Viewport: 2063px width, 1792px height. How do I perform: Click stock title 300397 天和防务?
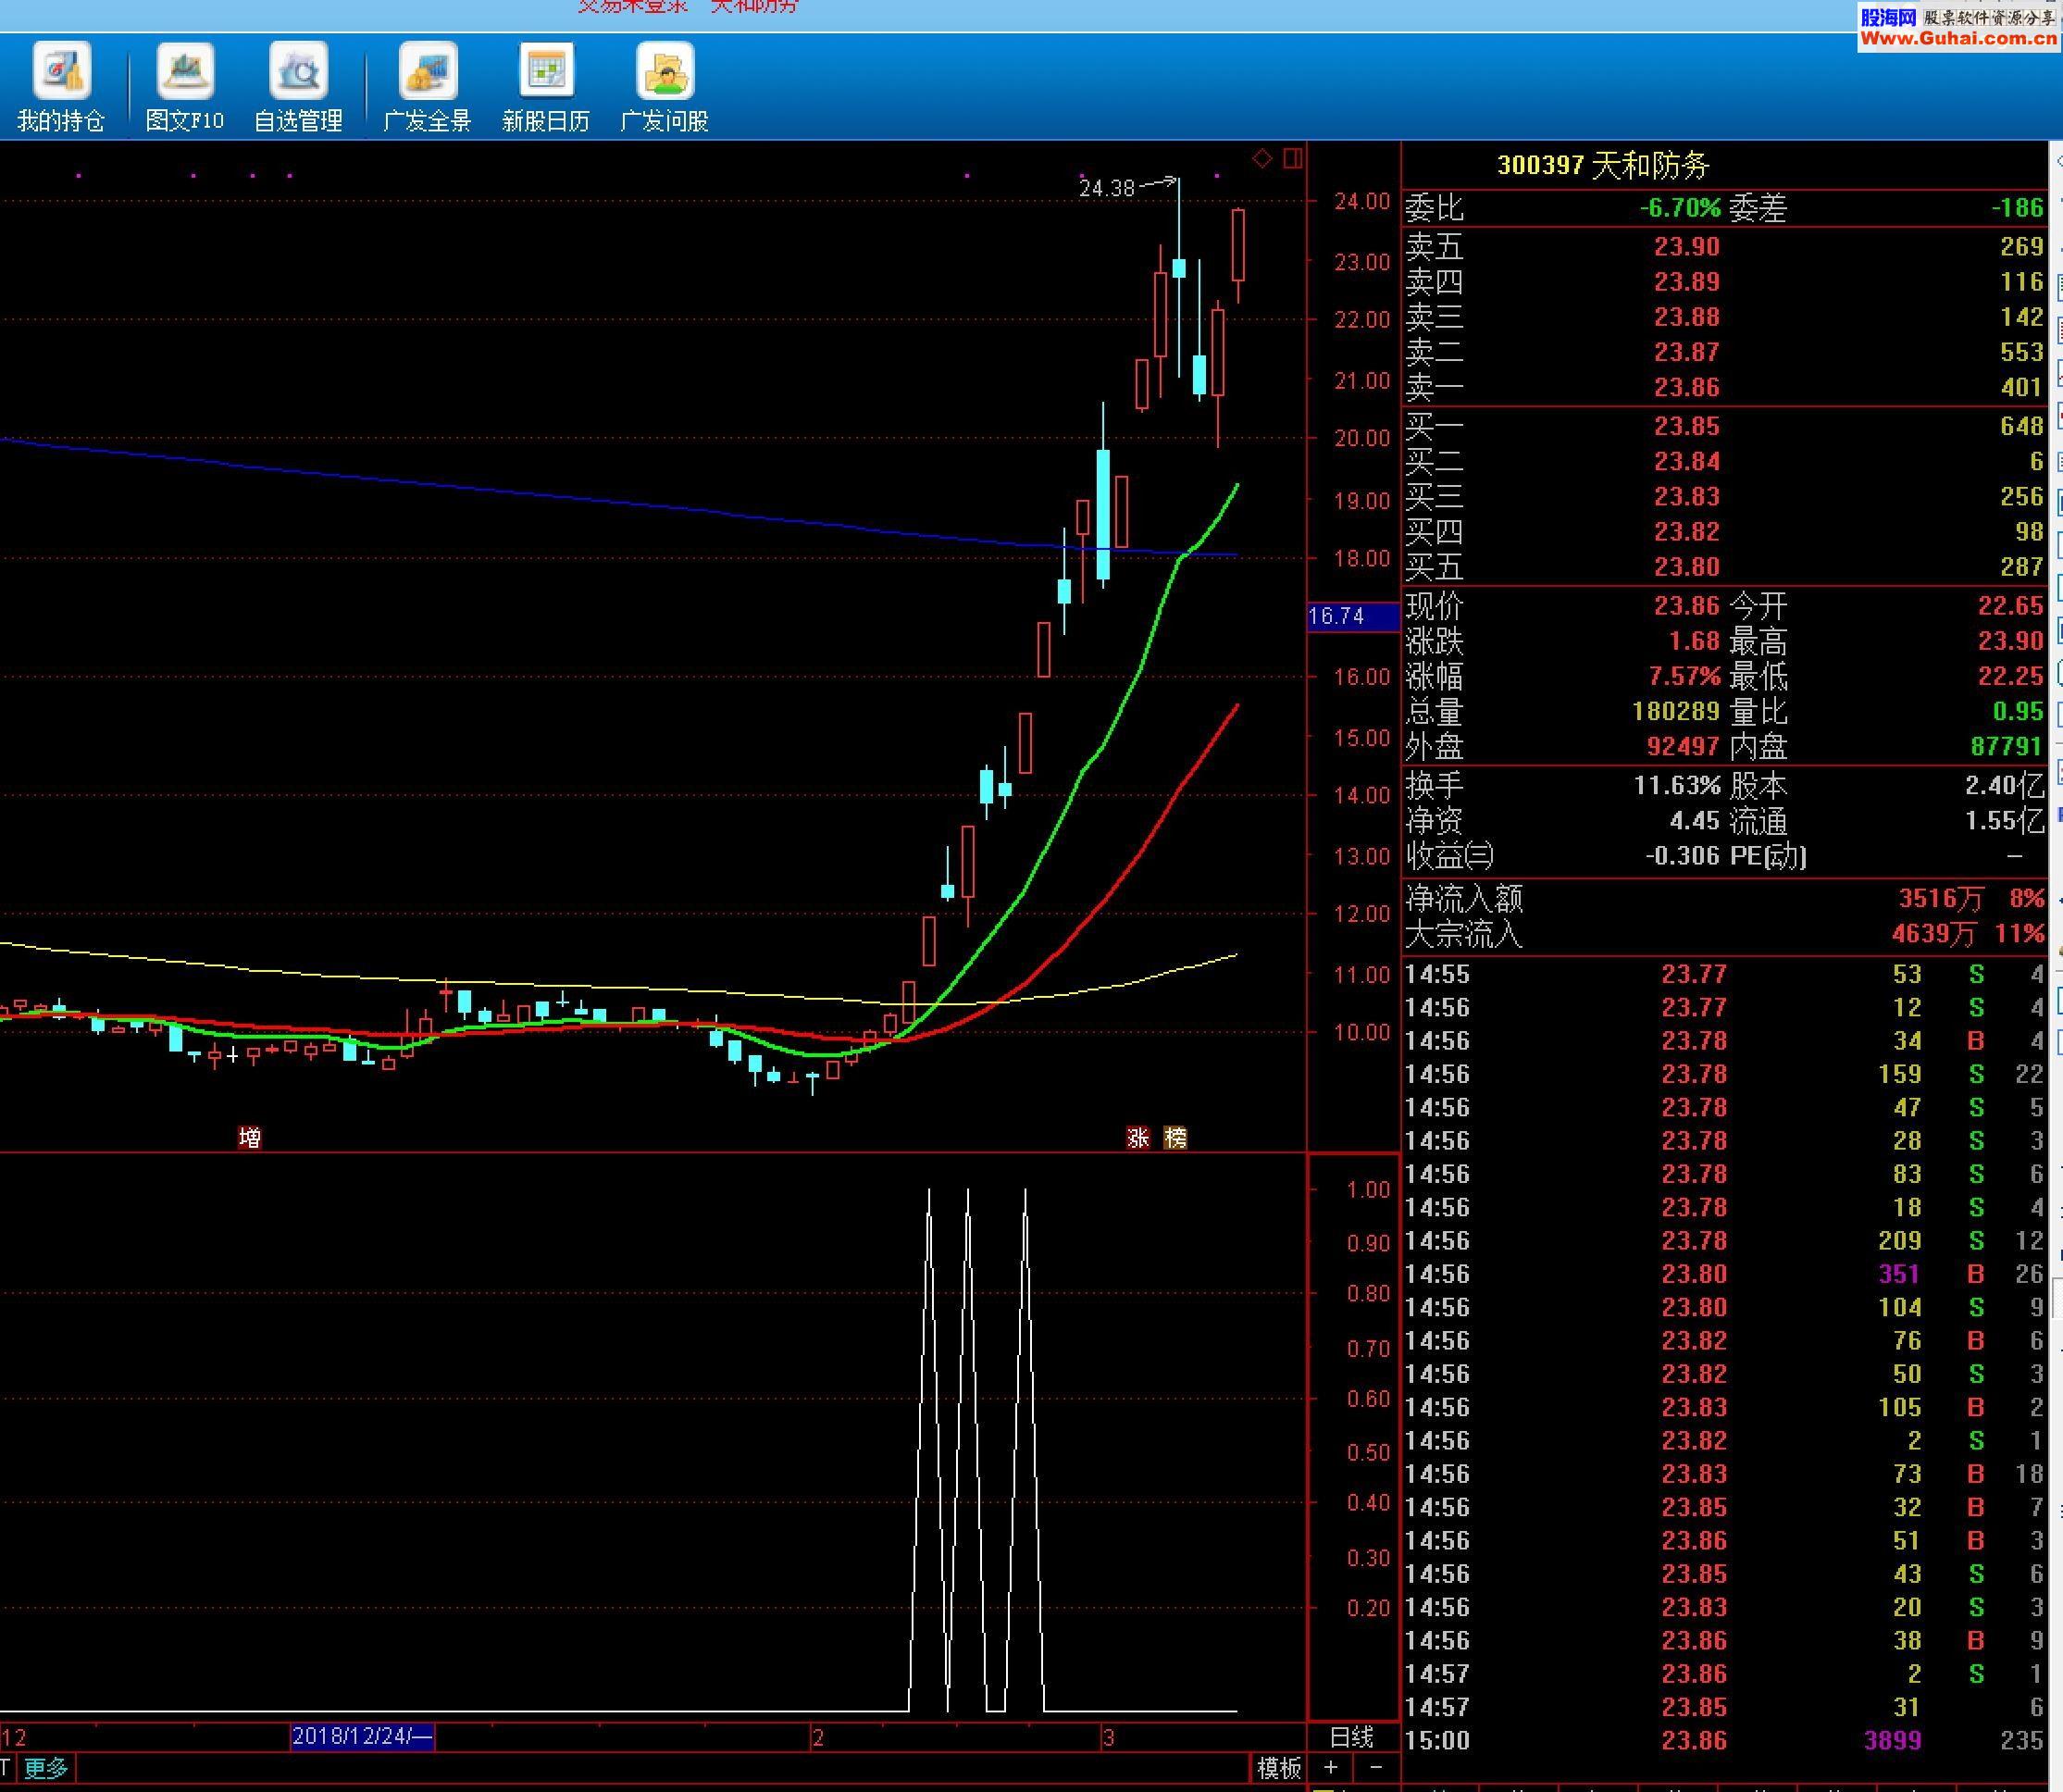point(1603,165)
